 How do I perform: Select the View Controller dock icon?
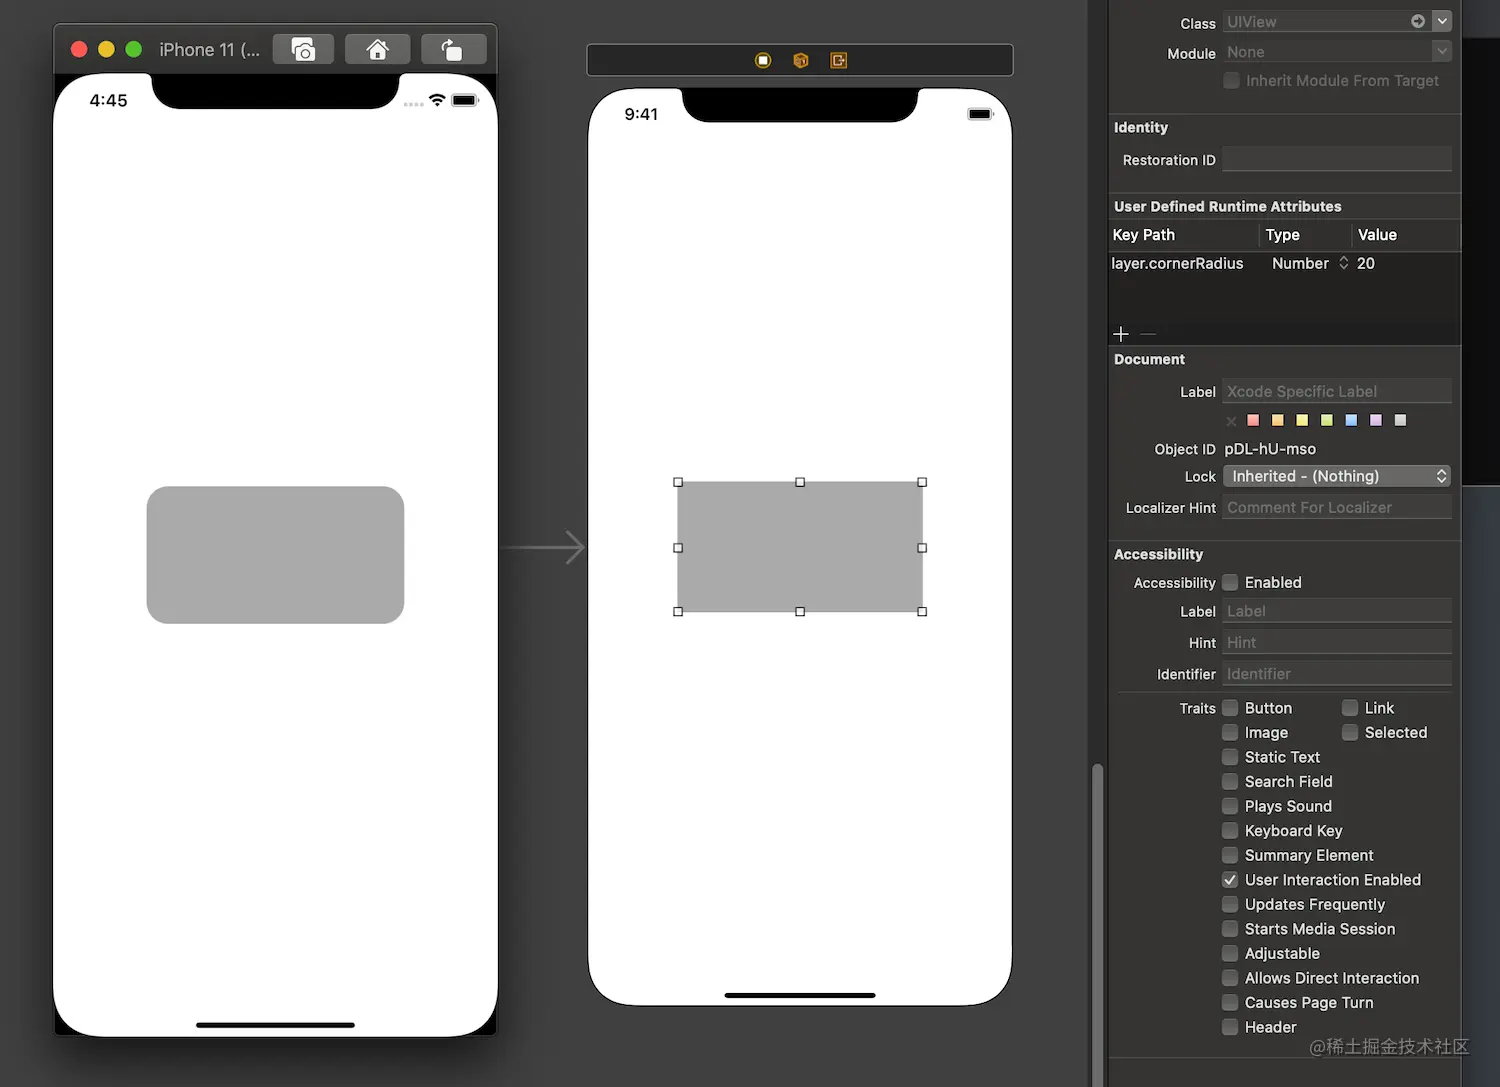763,60
